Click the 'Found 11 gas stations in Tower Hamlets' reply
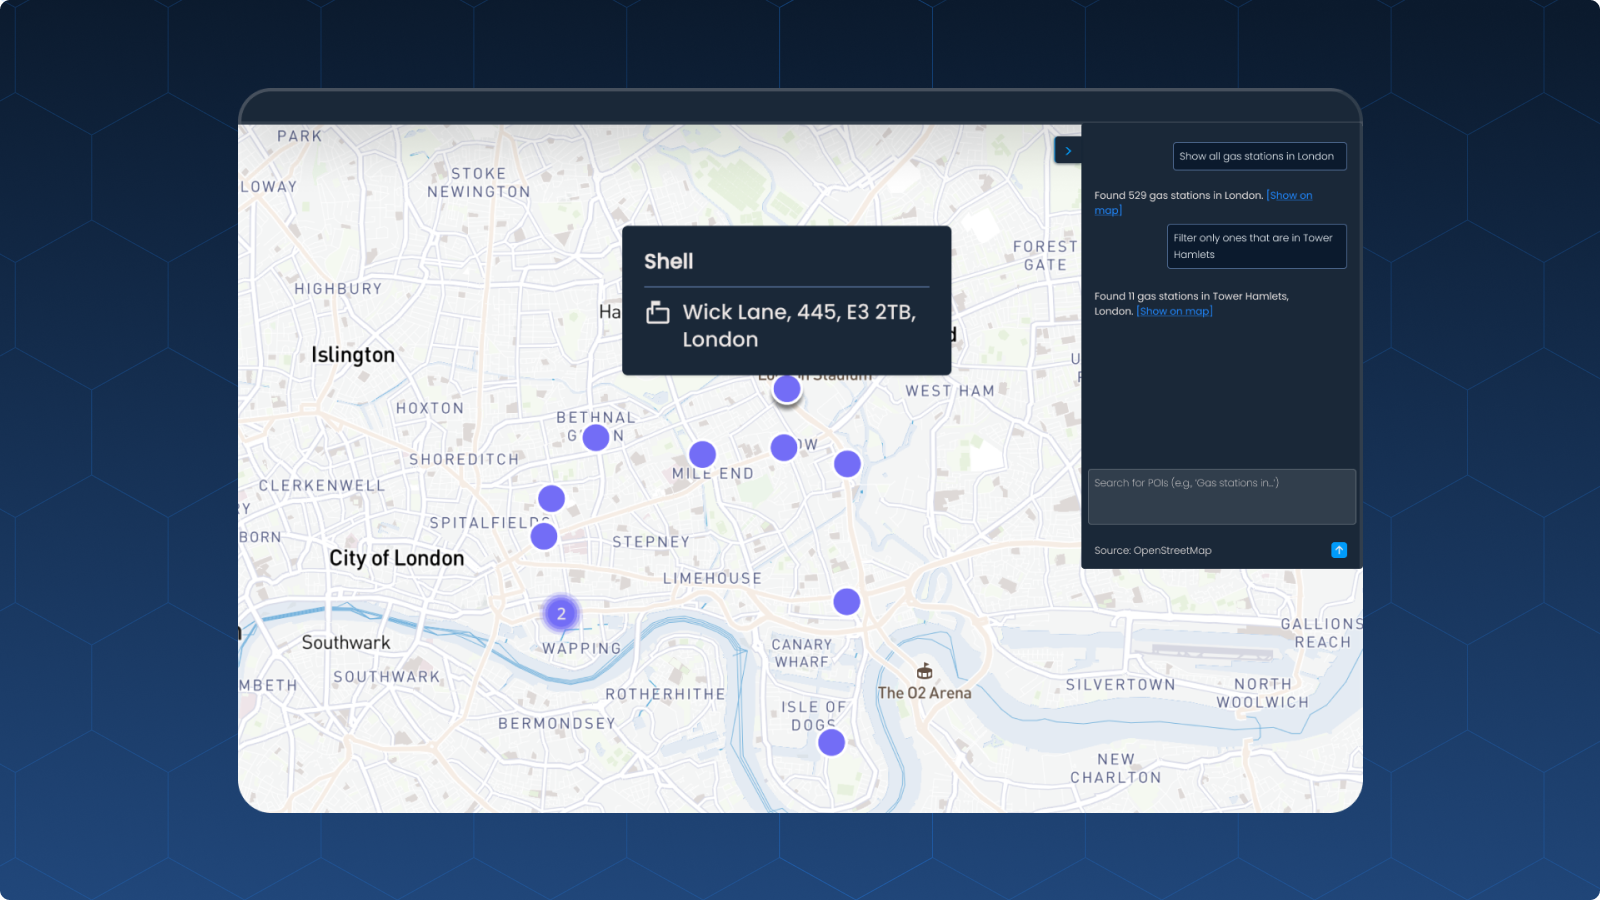Screen dimensions: 1600x900 1191,303
